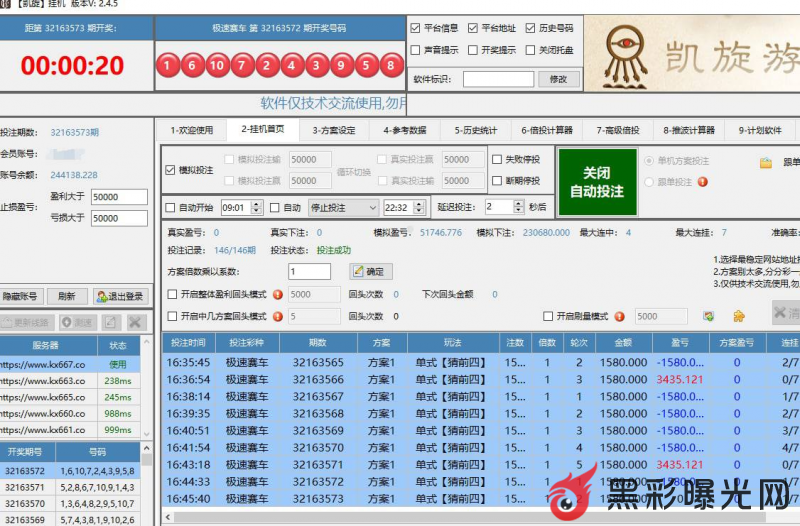Open the yellow folder icon near 跟单

[x=766, y=162]
